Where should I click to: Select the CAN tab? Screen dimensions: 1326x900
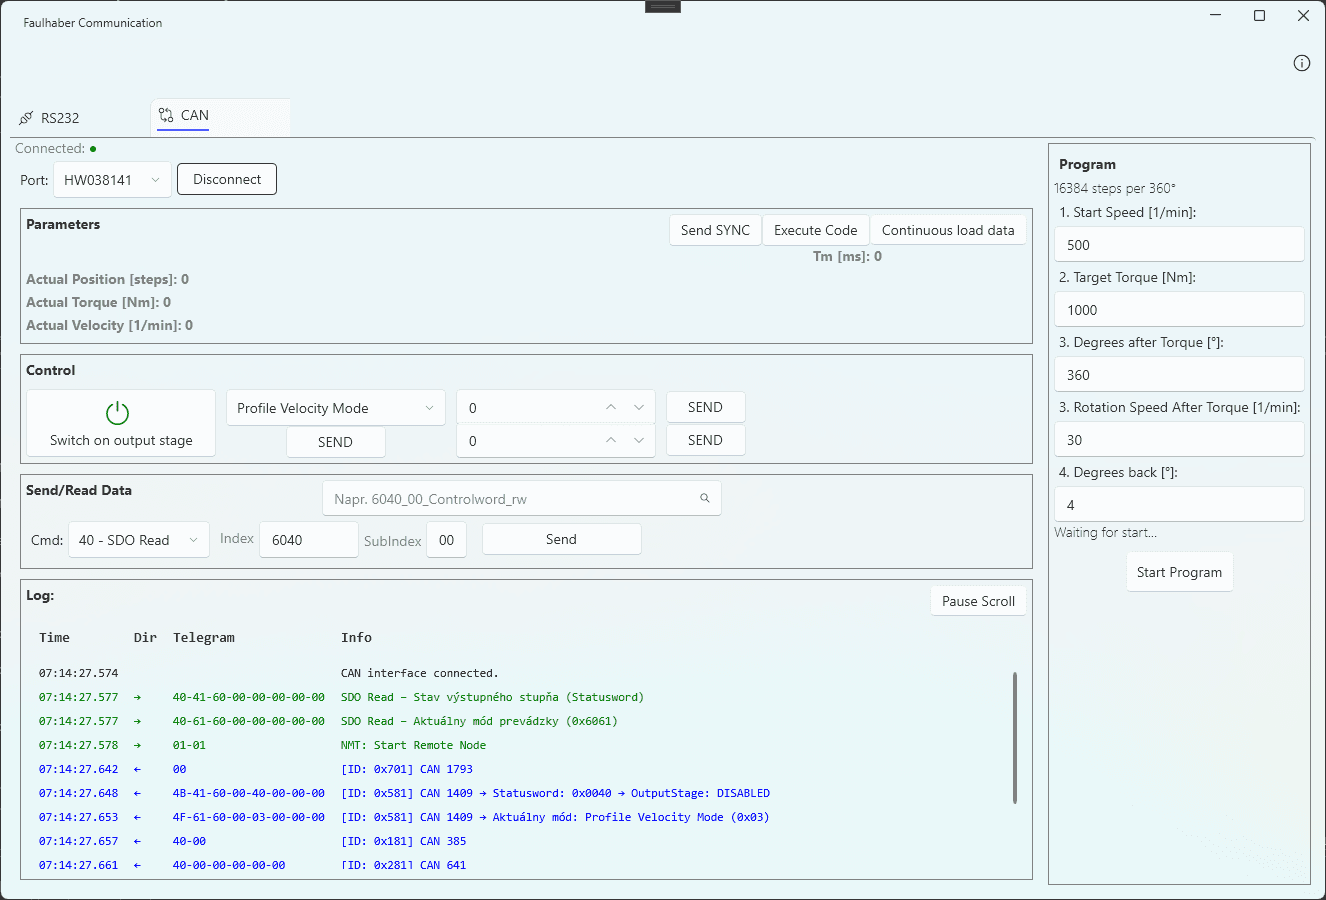click(185, 116)
